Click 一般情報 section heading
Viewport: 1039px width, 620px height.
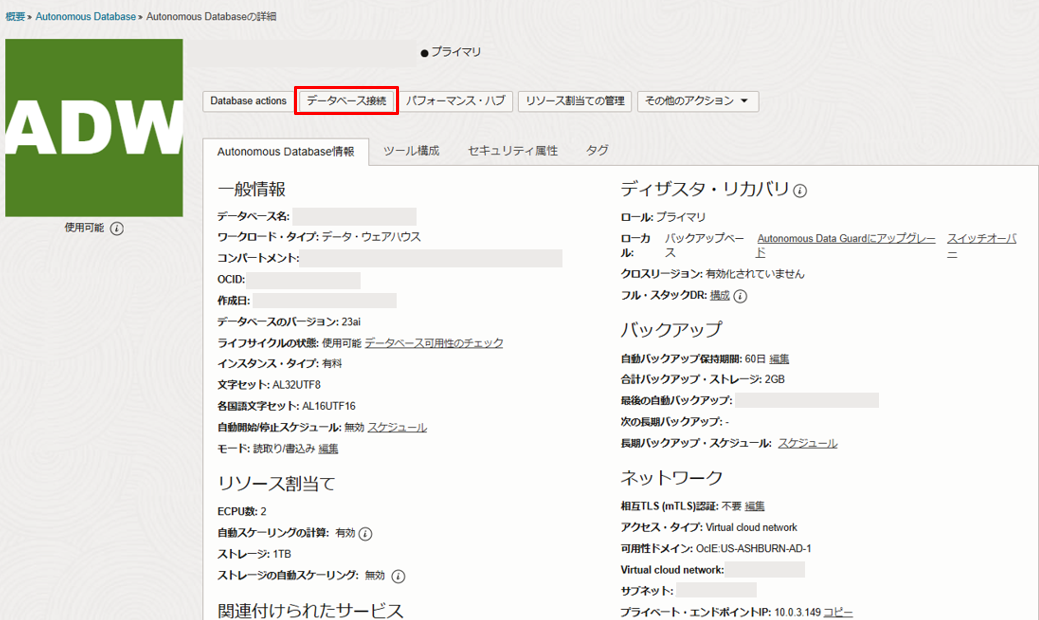pyautogui.click(x=251, y=189)
